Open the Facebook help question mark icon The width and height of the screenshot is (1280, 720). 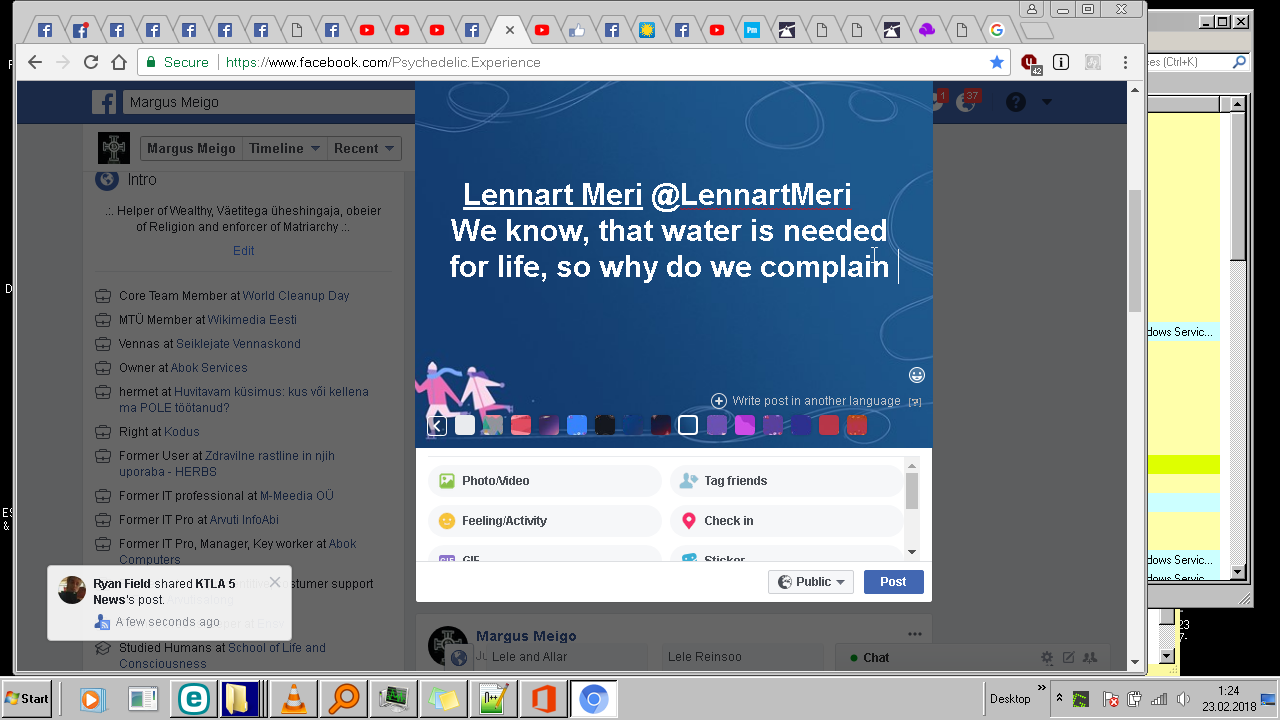click(x=1016, y=102)
